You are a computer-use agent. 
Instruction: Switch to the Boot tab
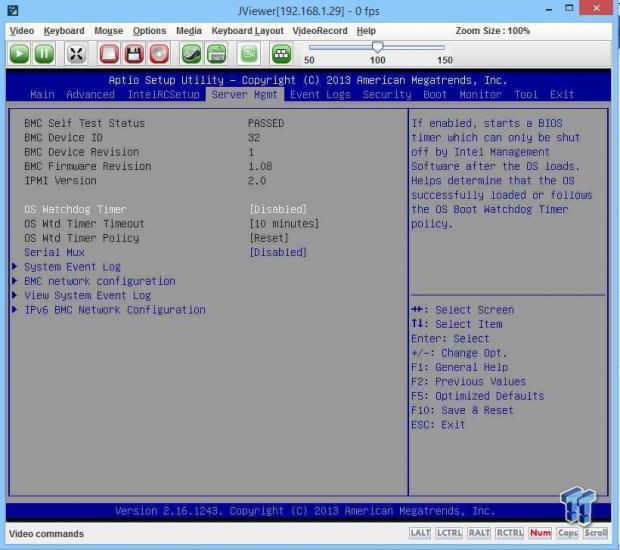pos(435,95)
